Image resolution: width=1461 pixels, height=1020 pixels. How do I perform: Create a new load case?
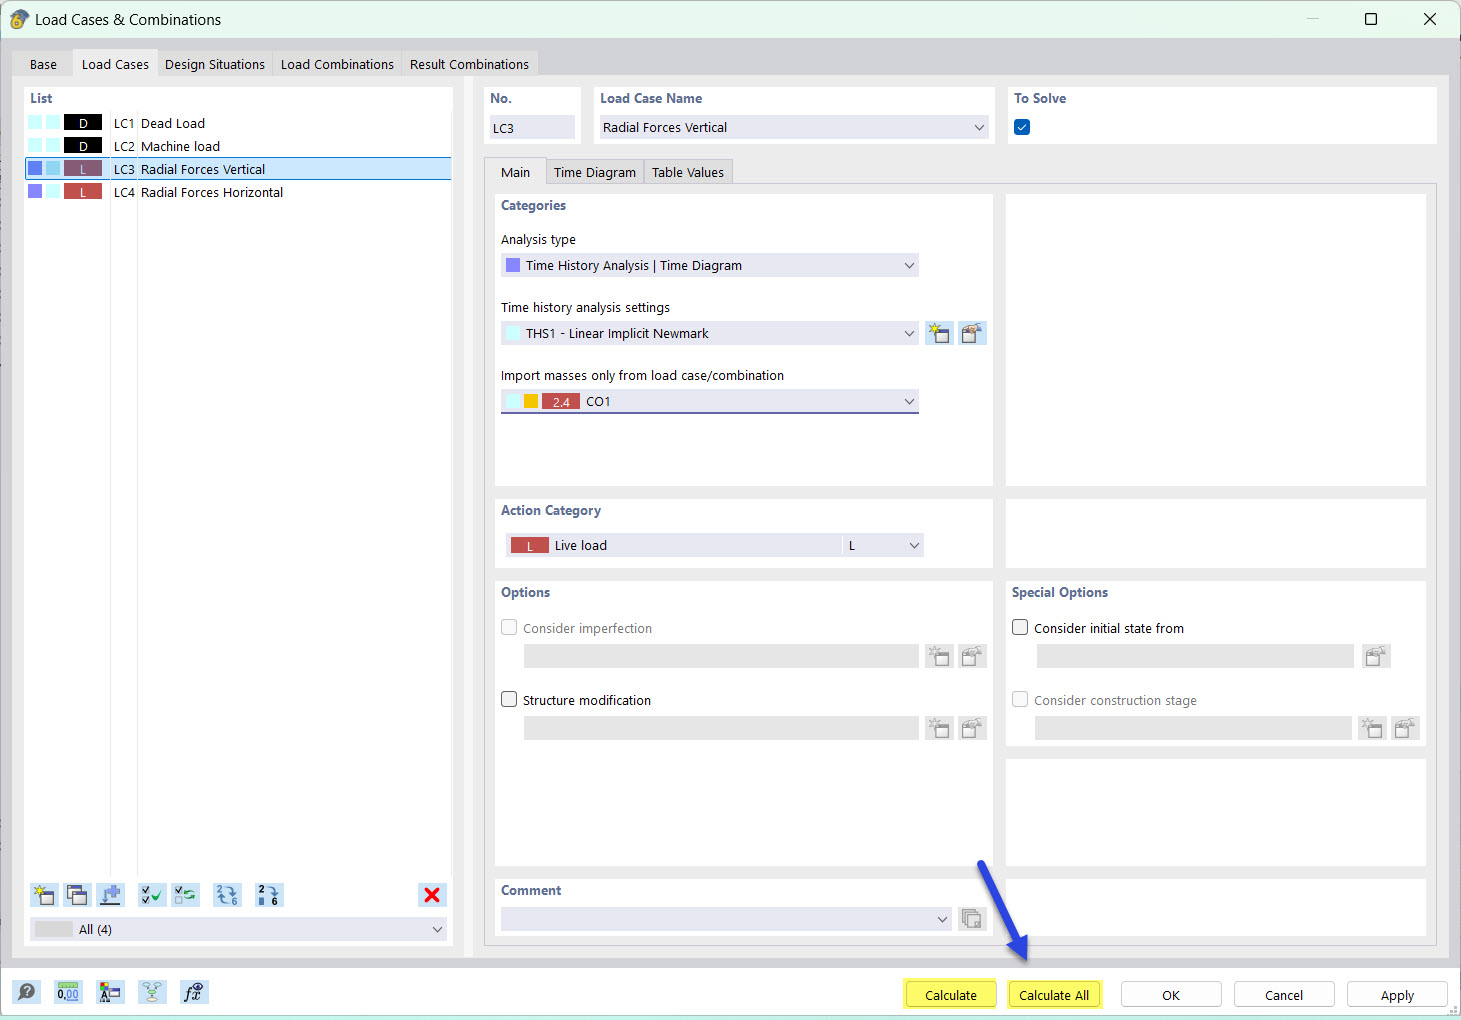click(44, 895)
